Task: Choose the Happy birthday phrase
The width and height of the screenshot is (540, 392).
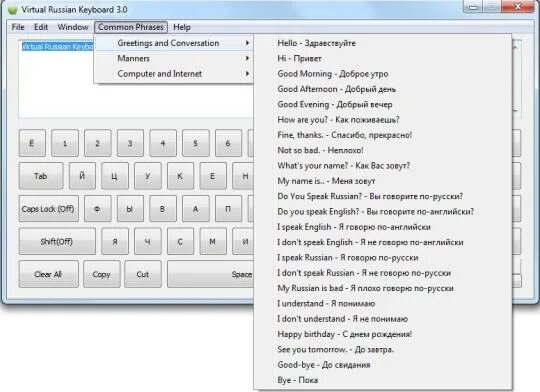Action: (382, 334)
